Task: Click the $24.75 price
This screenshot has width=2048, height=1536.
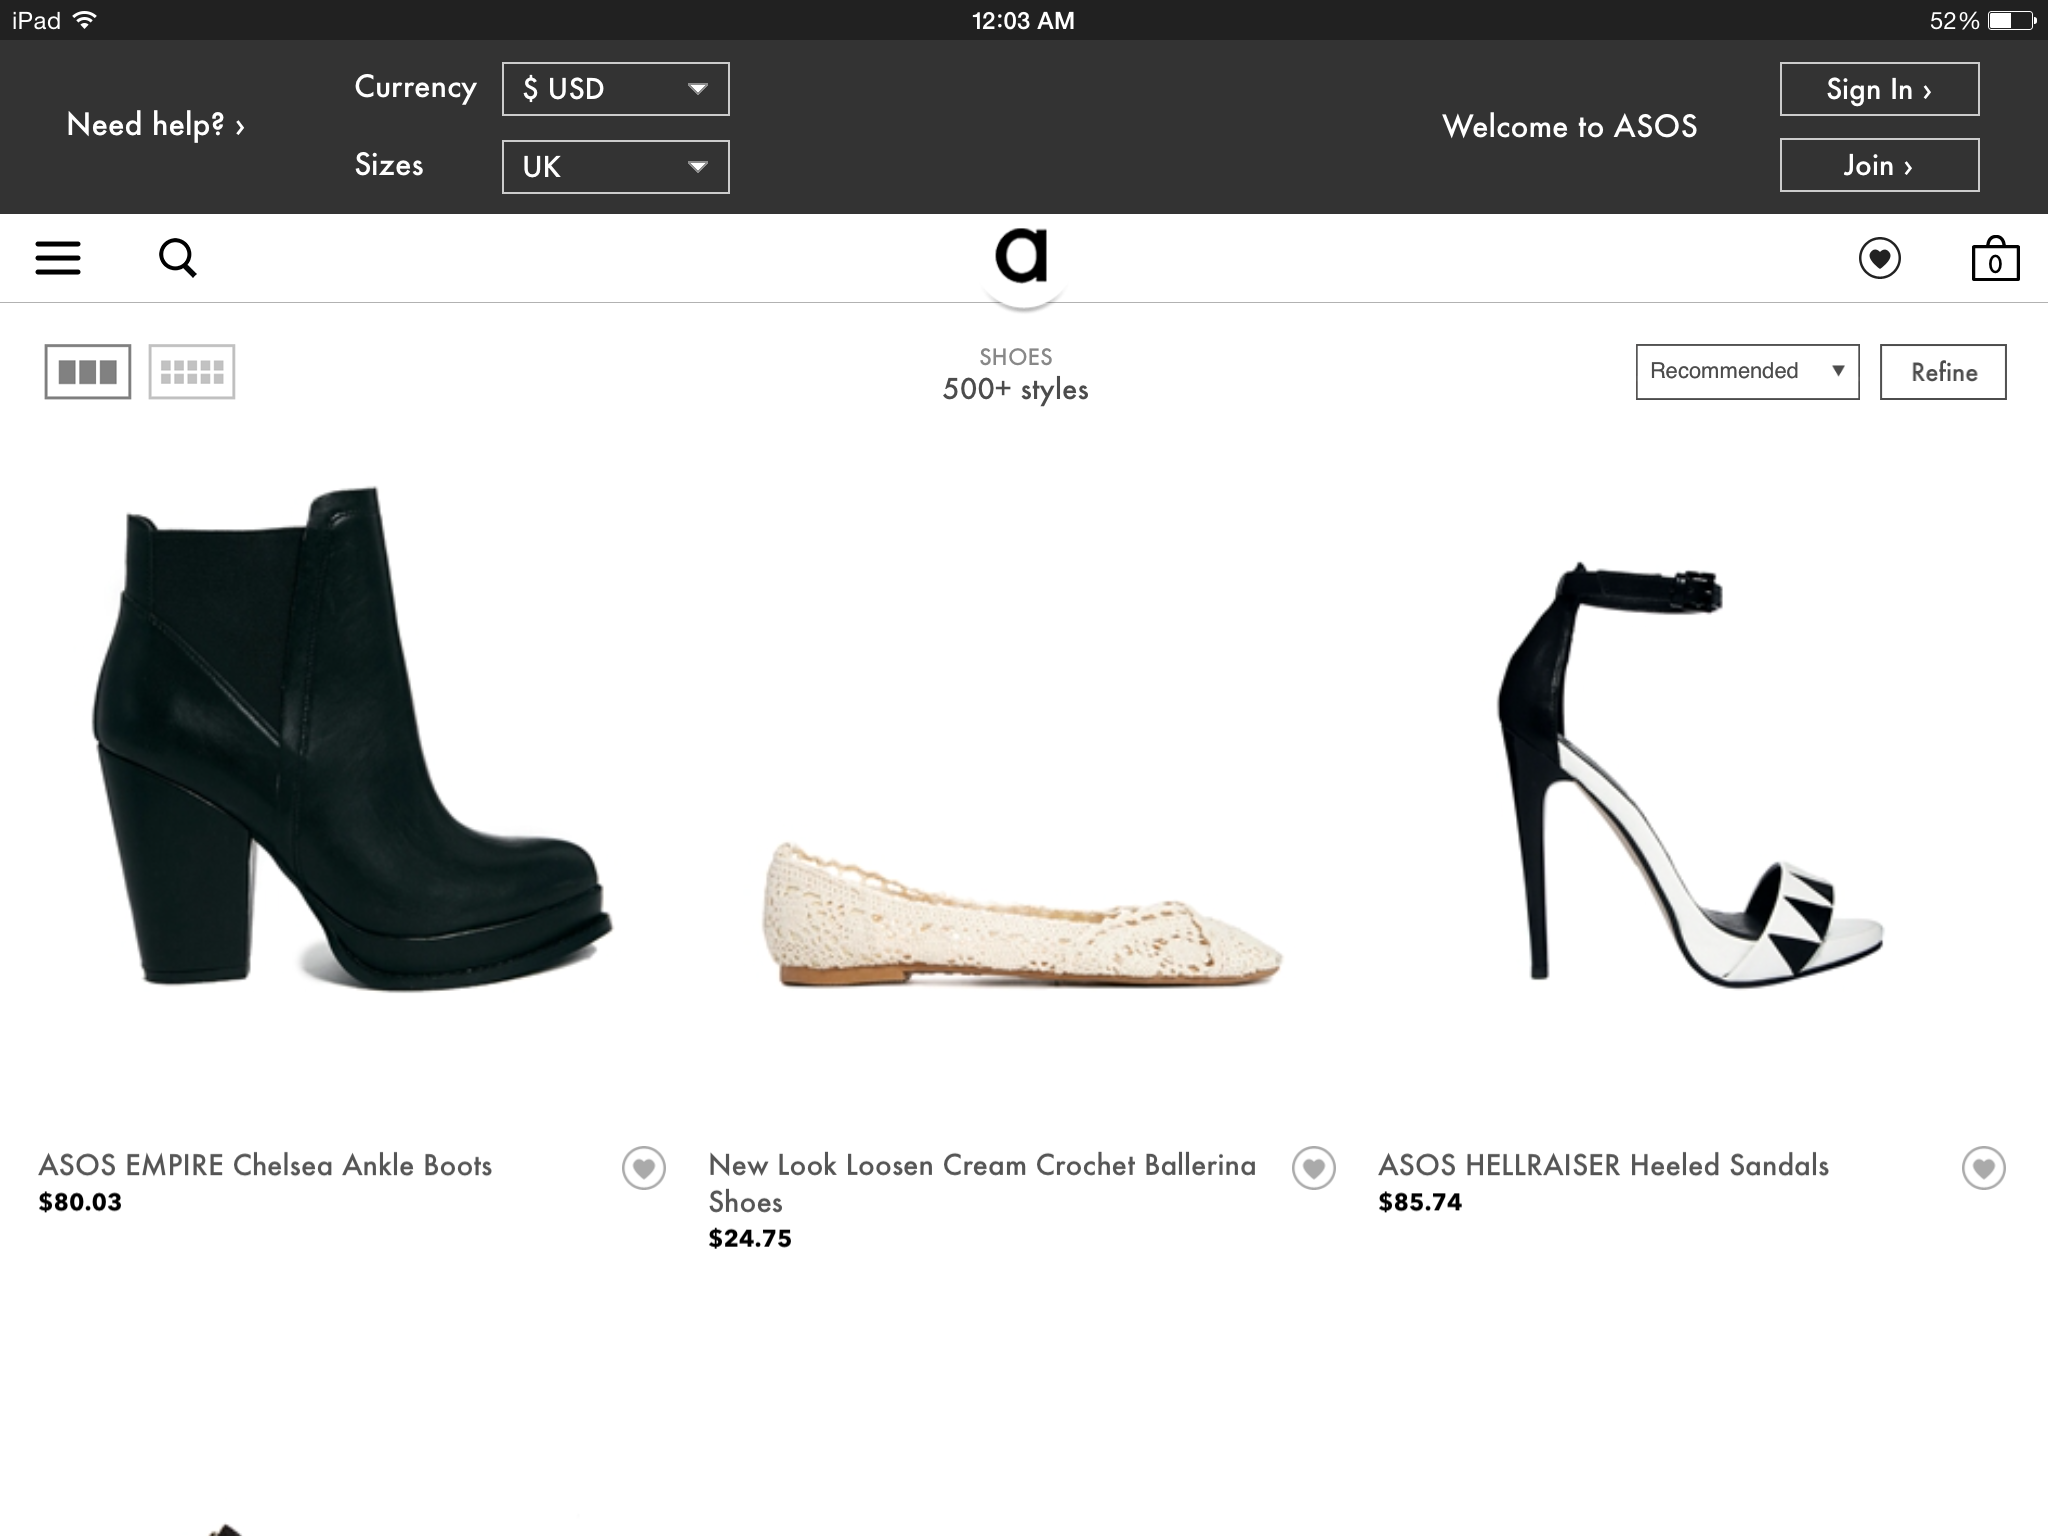Action: tap(750, 1239)
